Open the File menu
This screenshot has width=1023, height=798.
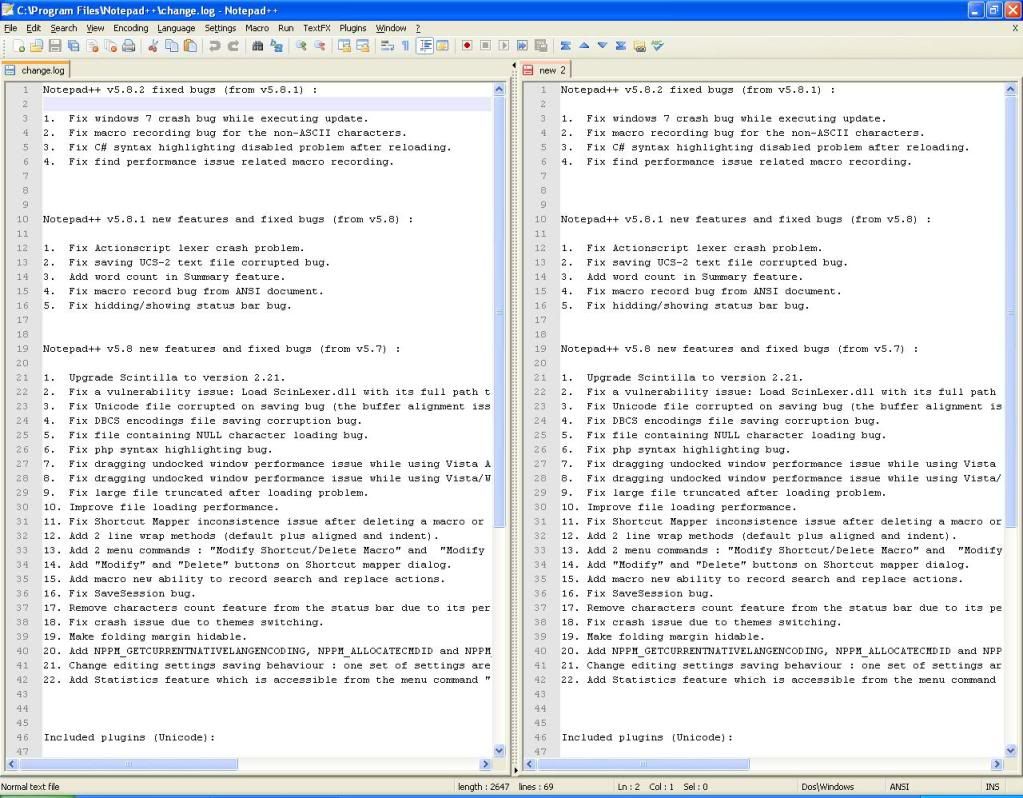click(x=10, y=28)
